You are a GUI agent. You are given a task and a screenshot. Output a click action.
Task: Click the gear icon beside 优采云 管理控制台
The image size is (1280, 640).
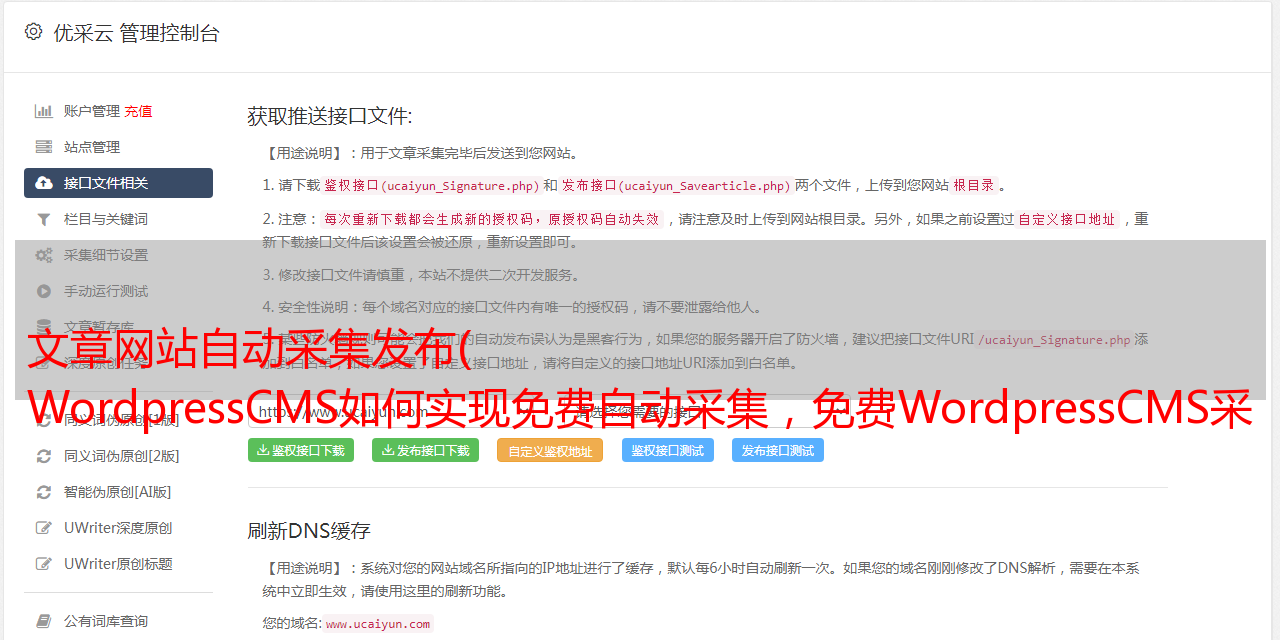33,32
